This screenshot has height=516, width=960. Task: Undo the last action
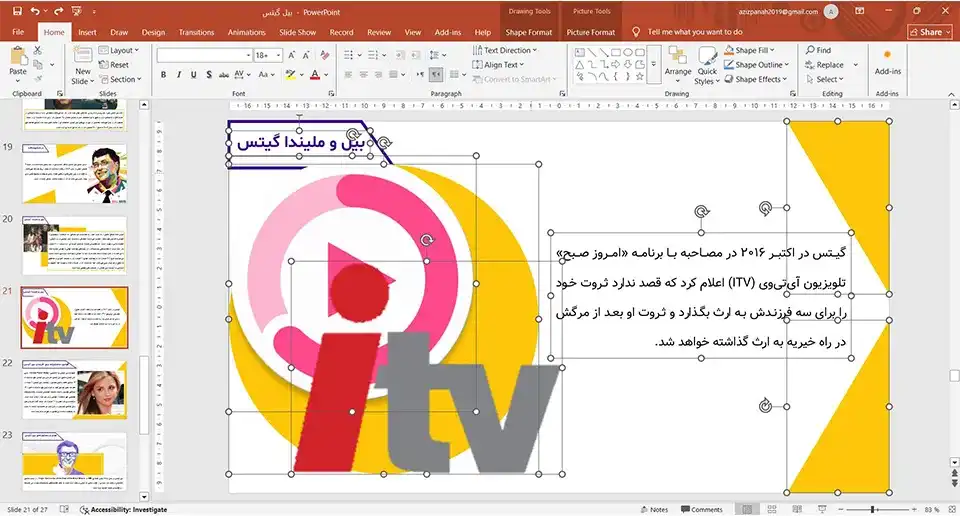click(x=36, y=12)
